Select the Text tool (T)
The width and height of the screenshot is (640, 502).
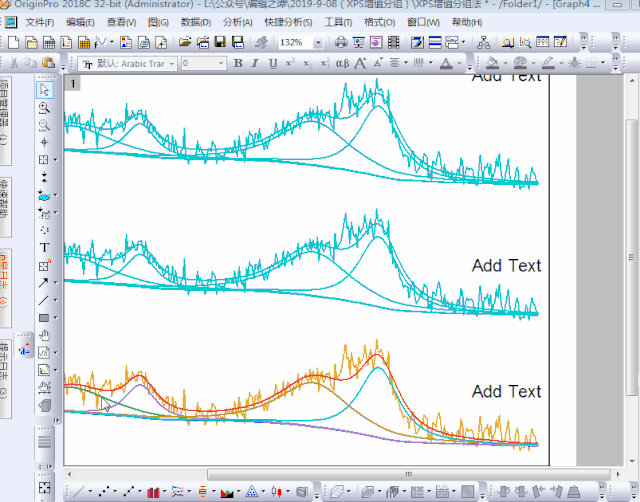tap(44, 247)
